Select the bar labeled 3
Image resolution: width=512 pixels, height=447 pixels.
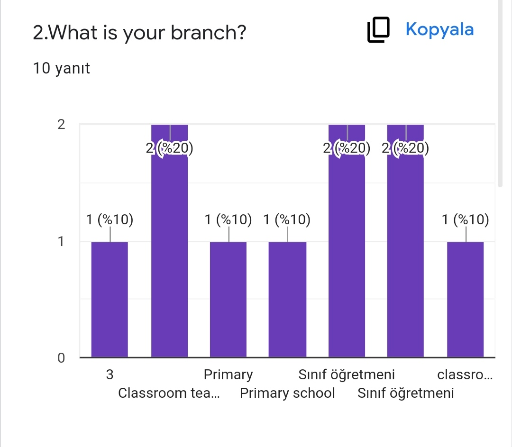pyautogui.click(x=110, y=300)
